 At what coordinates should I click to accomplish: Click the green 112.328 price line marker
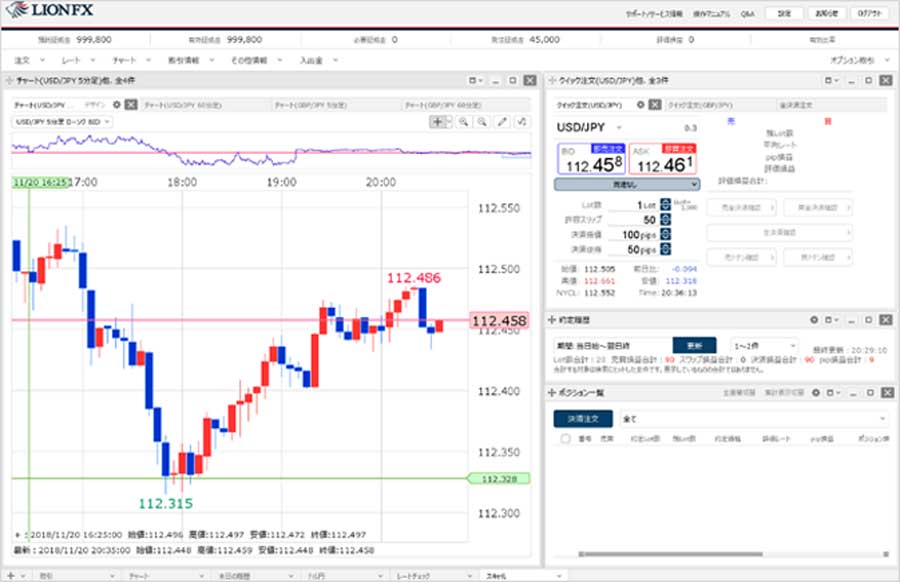click(498, 479)
